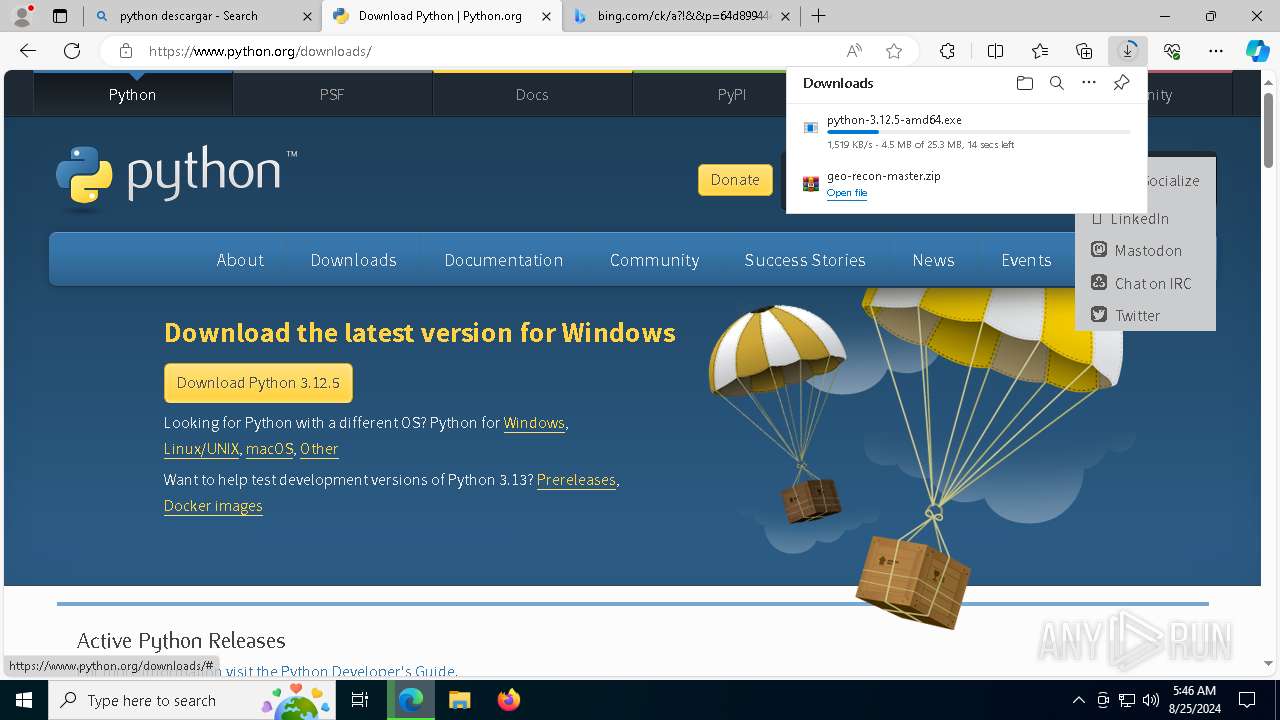The image size is (1280, 720).
Task: Open Browser essentials heart icon
Action: coord(1172,51)
